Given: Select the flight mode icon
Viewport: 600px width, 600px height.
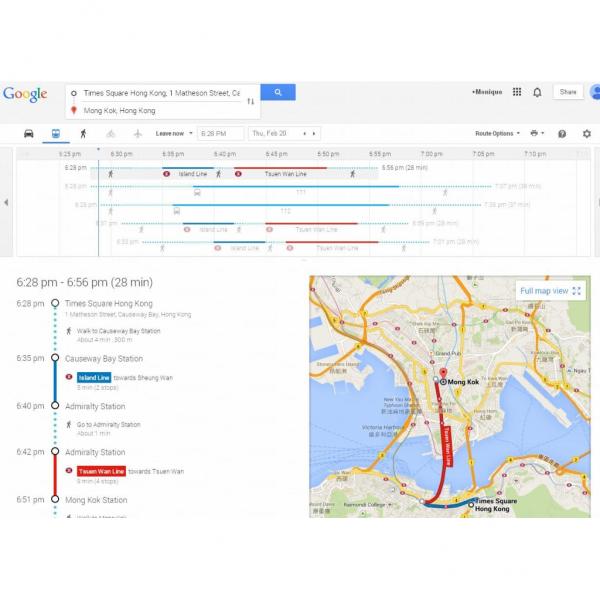Looking at the screenshot, I should [x=138, y=134].
